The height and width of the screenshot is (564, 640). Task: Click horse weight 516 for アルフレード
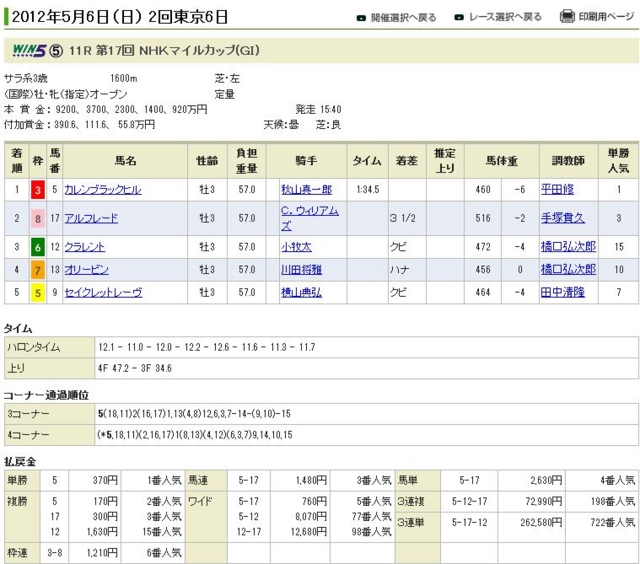(x=483, y=218)
